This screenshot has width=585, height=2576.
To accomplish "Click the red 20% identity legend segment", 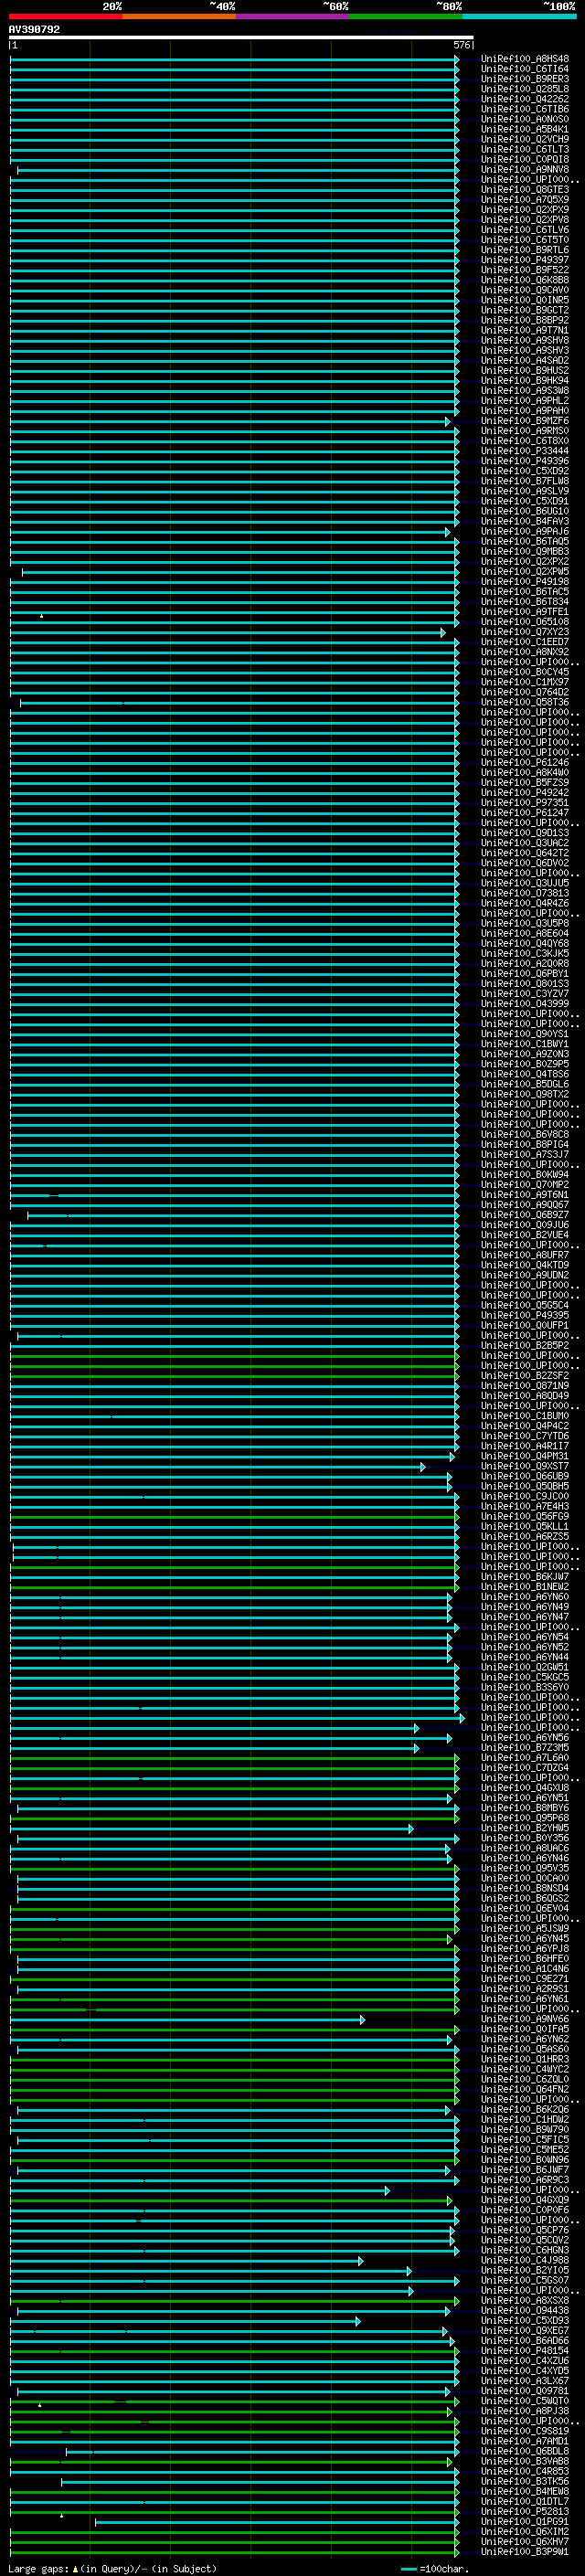I will 66,16.
